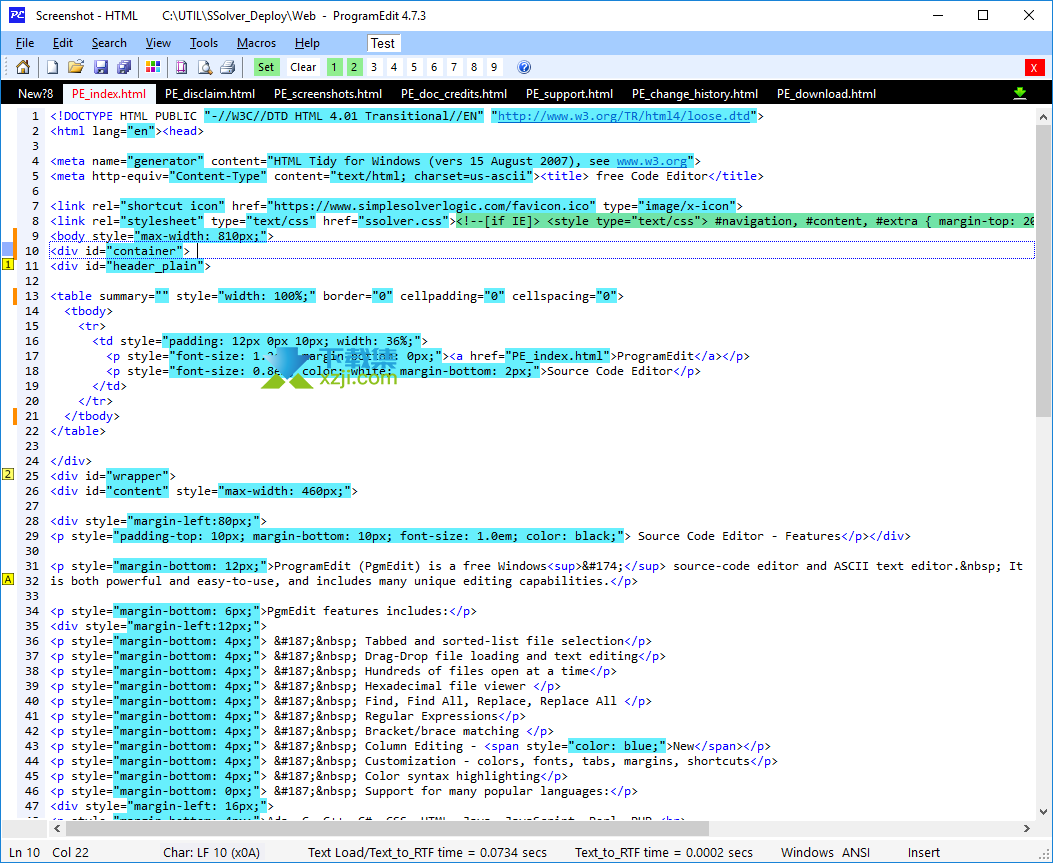The image size is (1053, 863).
Task: Switch to the PE_download.html tab
Action: pos(826,93)
